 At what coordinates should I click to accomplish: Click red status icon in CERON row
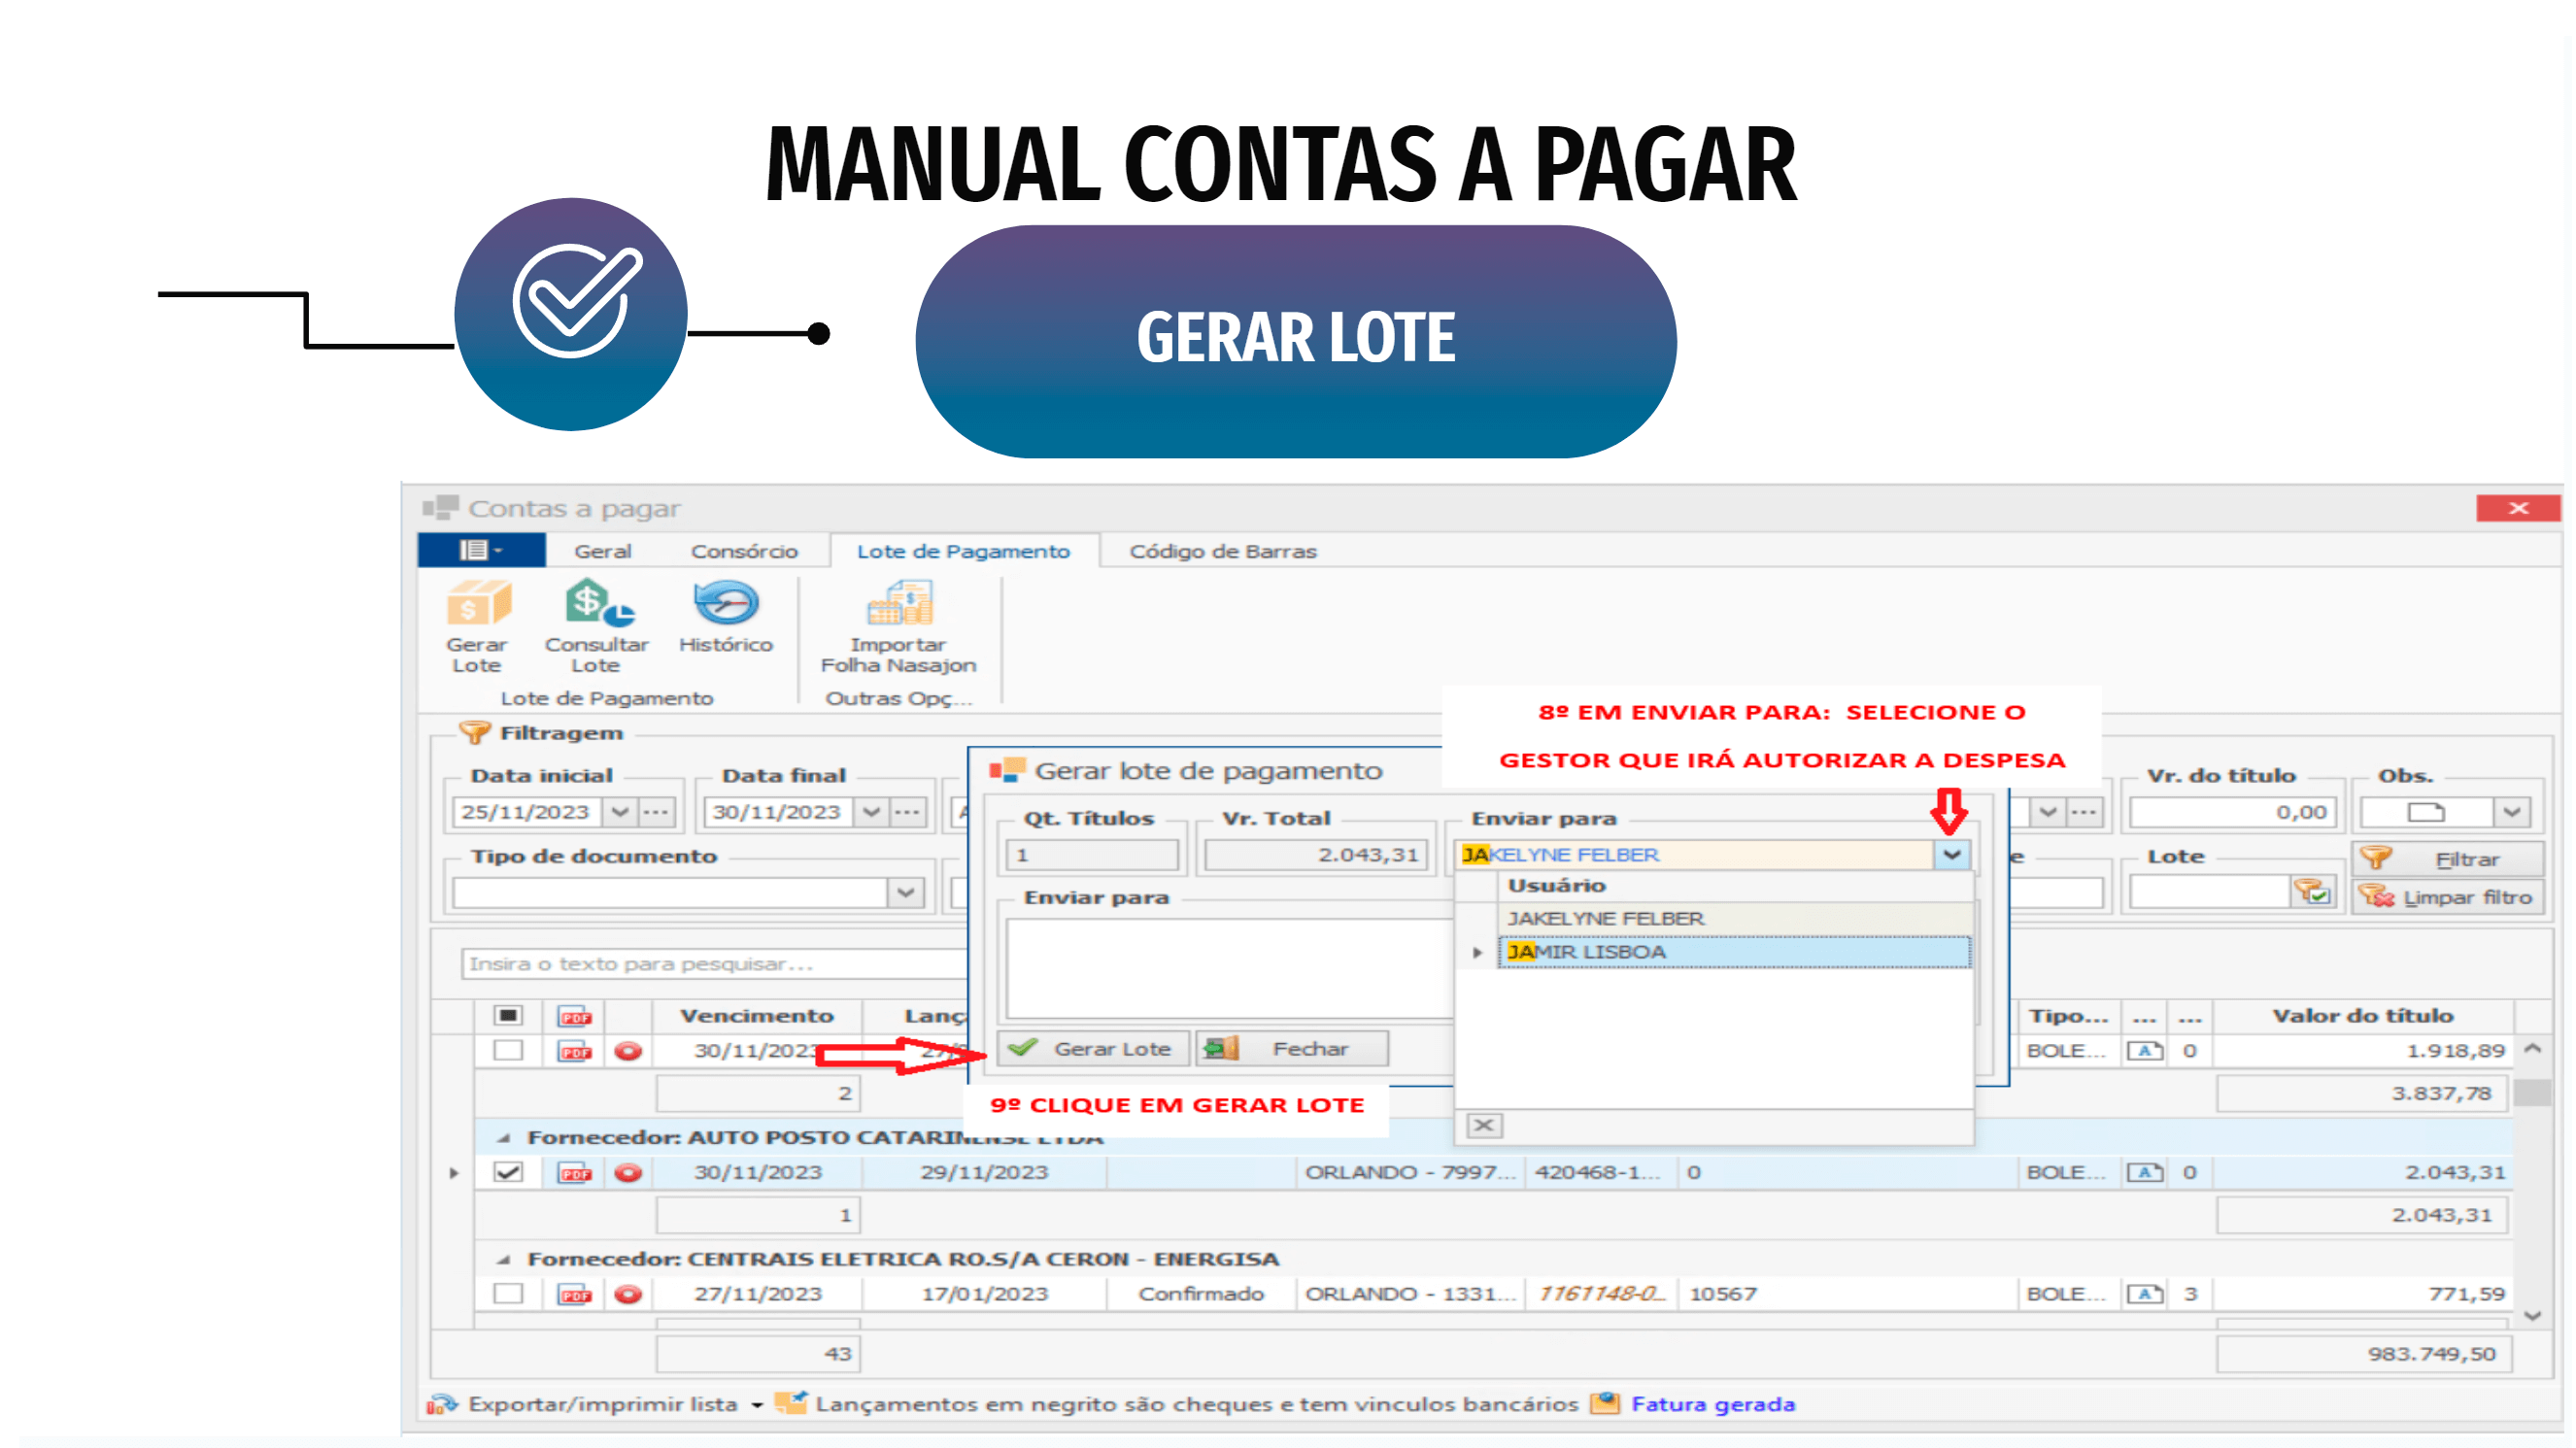pyautogui.click(x=628, y=1295)
